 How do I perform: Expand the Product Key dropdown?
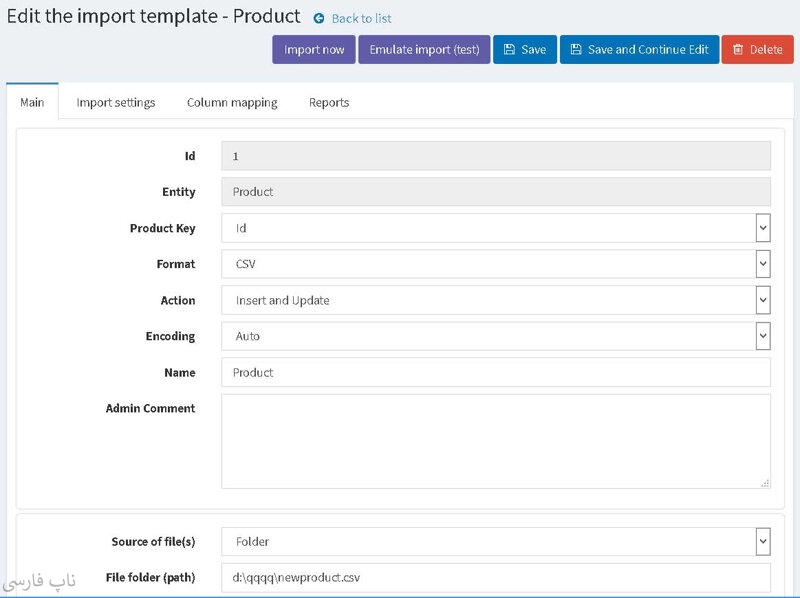496,228
